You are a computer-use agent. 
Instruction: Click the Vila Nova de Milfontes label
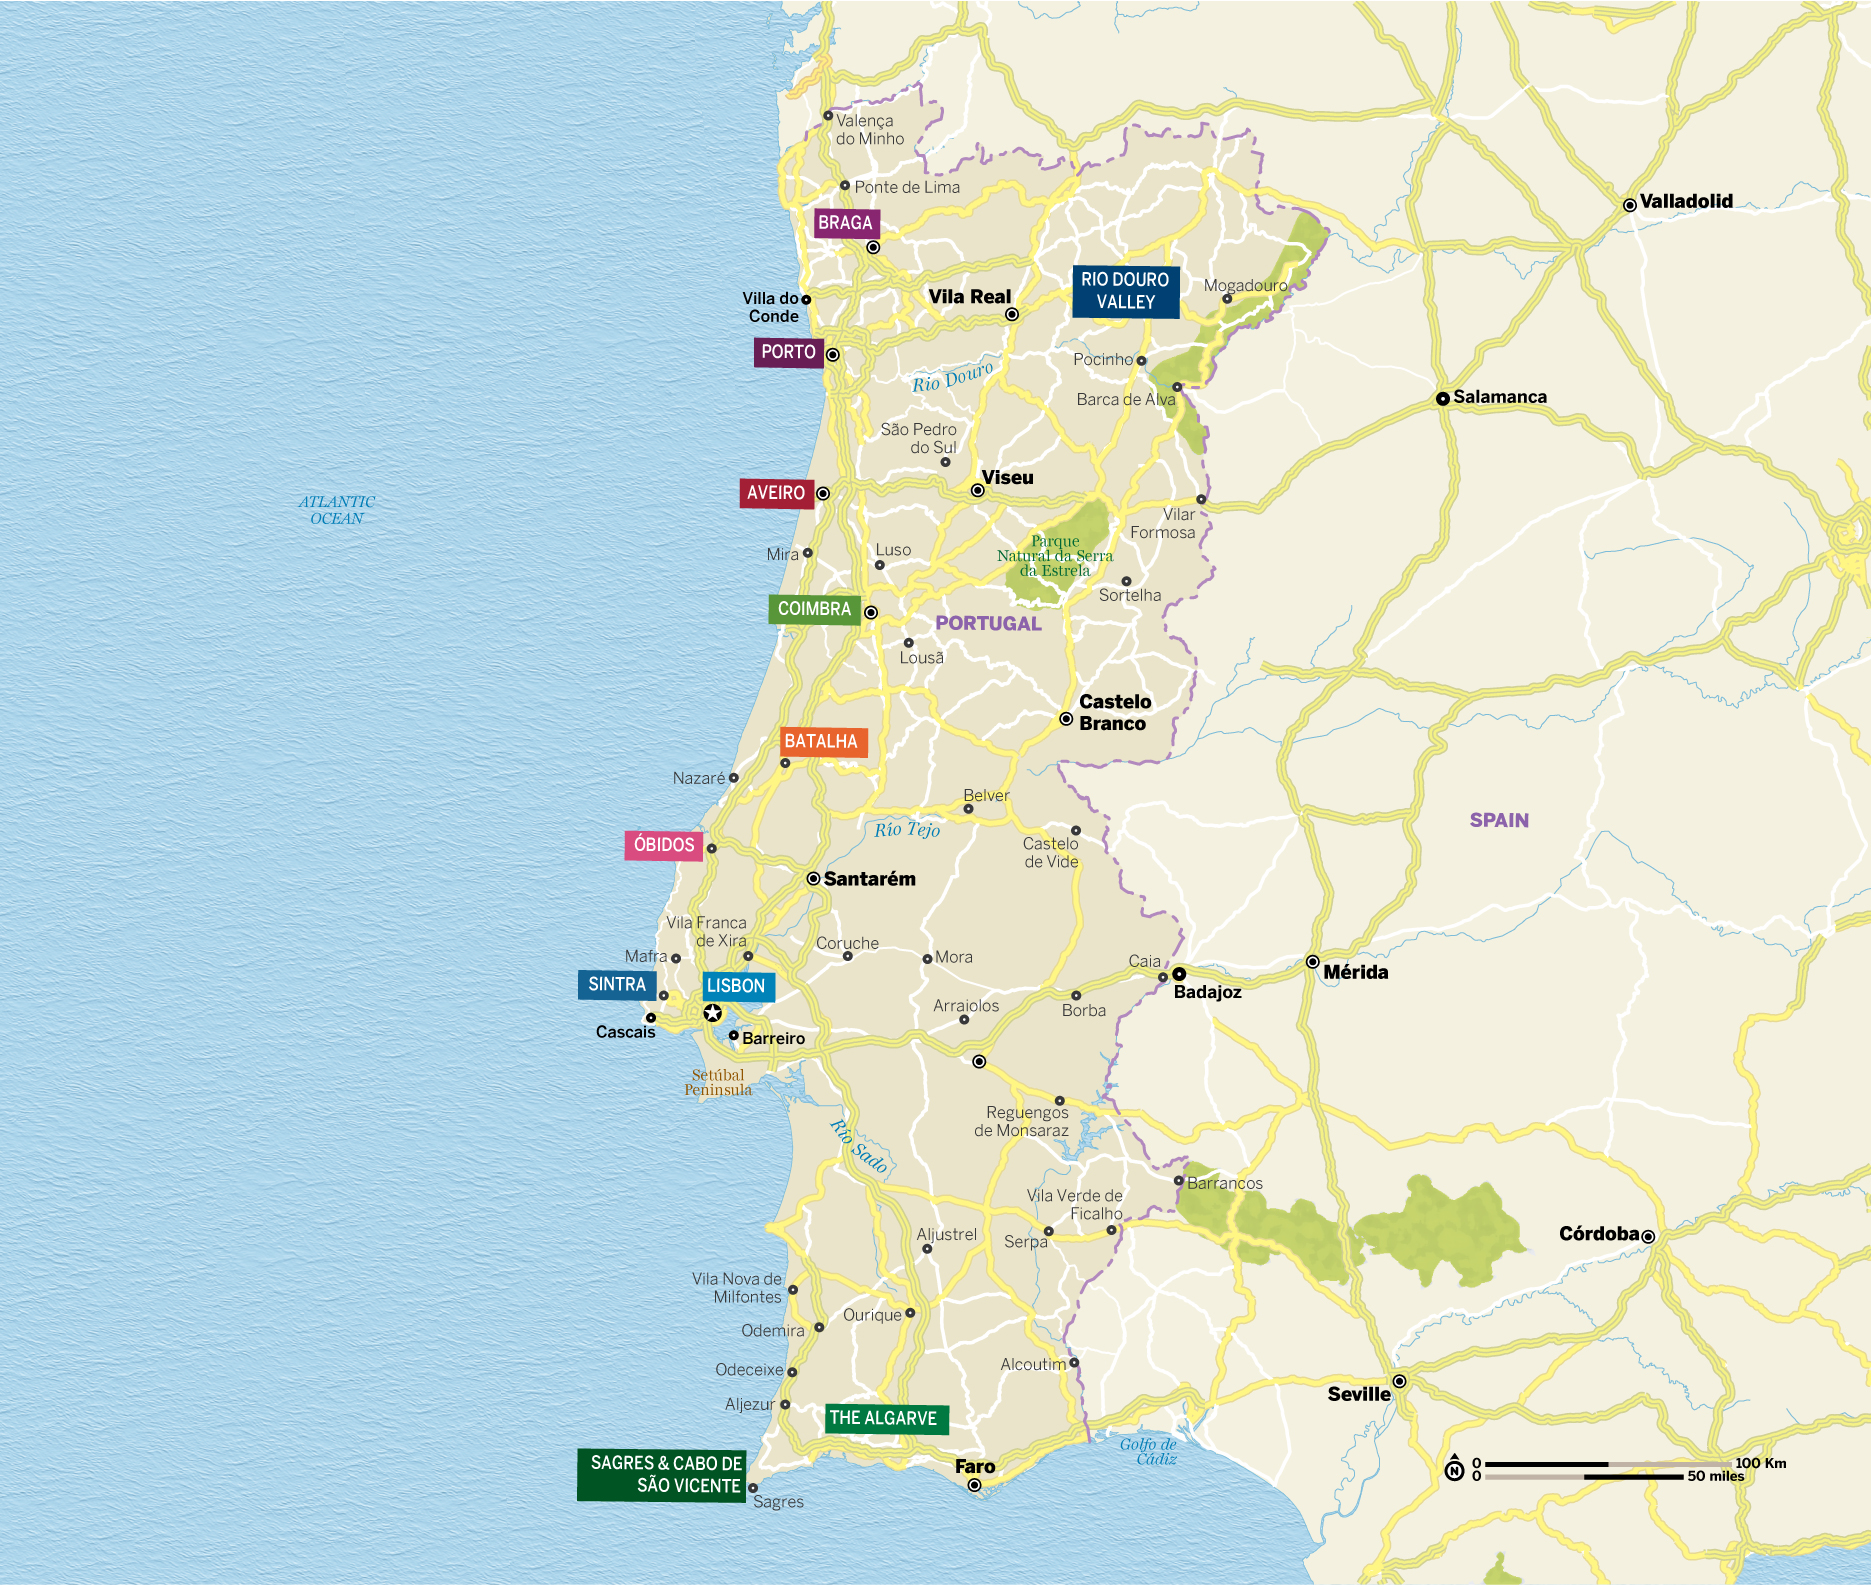(x=737, y=1288)
